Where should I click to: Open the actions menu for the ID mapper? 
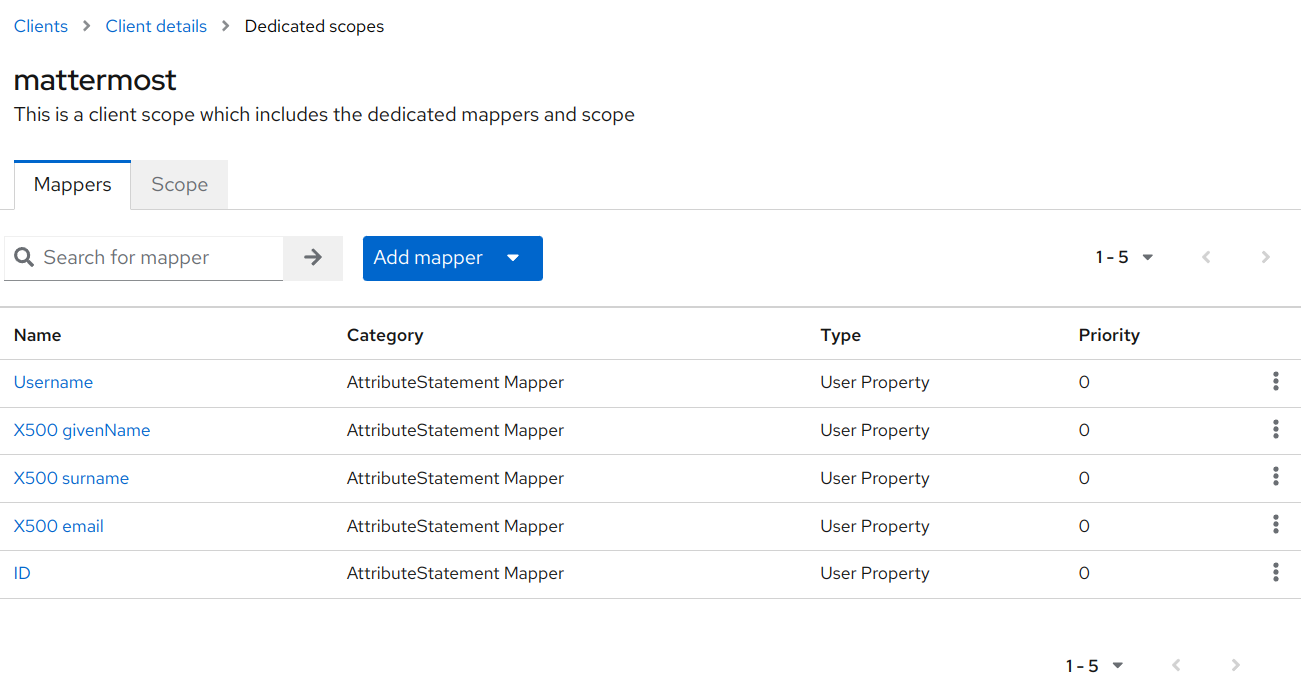tap(1276, 572)
